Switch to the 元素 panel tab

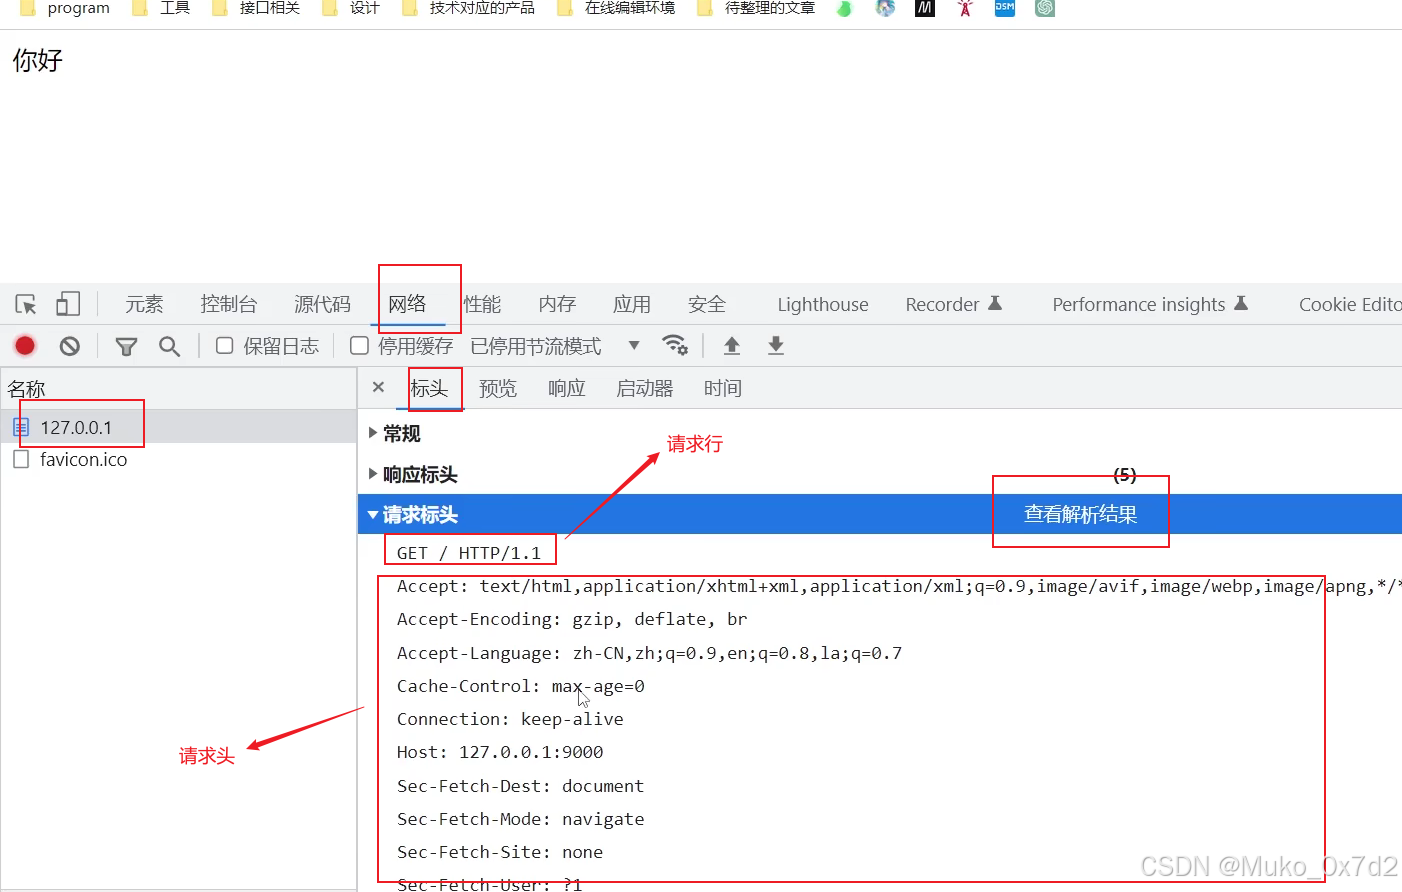(x=144, y=304)
